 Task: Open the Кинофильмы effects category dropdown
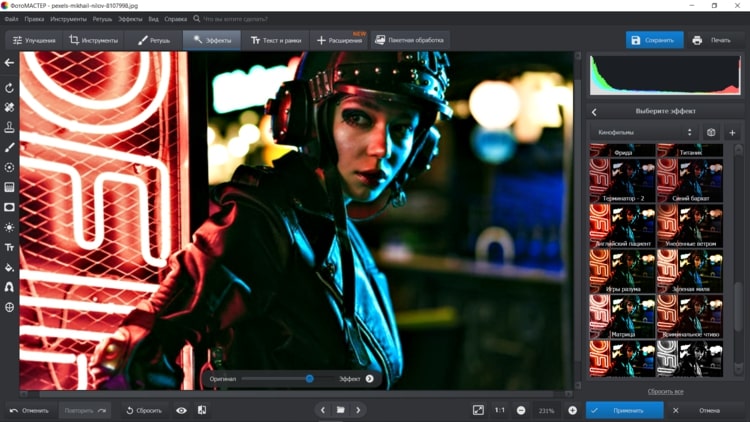(645, 132)
